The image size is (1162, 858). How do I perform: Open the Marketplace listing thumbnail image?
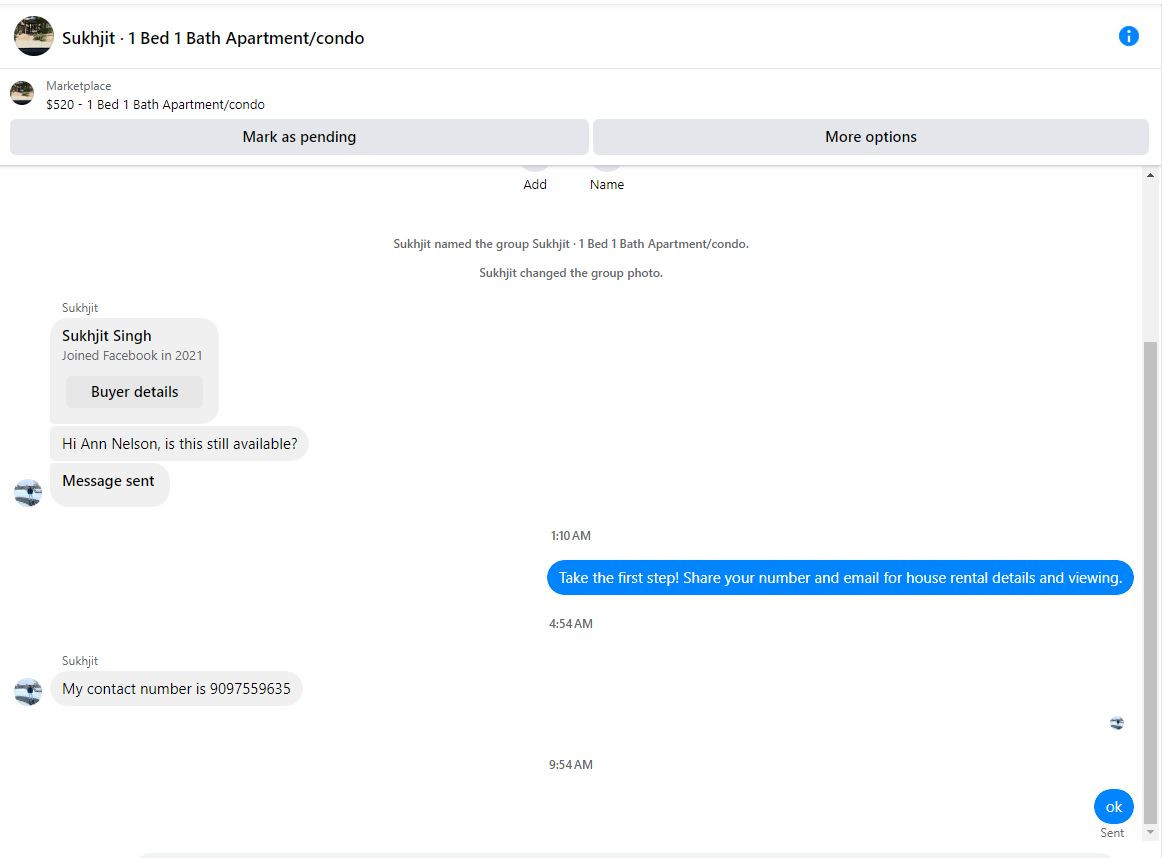(22, 94)
